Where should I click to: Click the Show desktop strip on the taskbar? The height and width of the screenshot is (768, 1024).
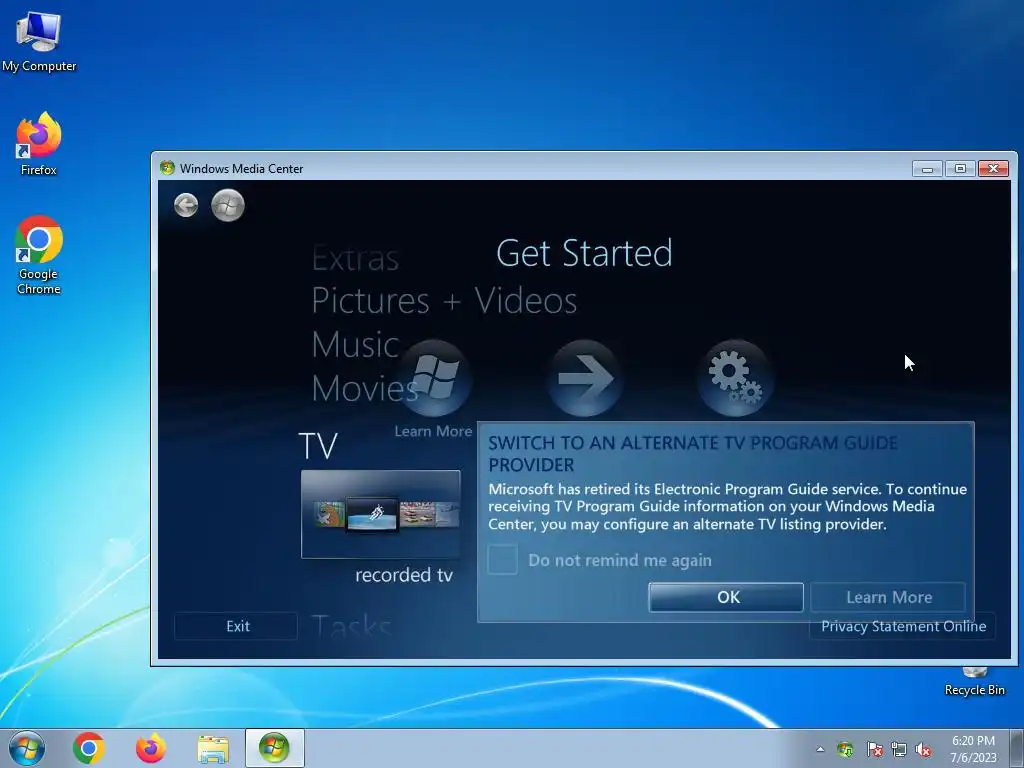click(x=1016, y=748)
